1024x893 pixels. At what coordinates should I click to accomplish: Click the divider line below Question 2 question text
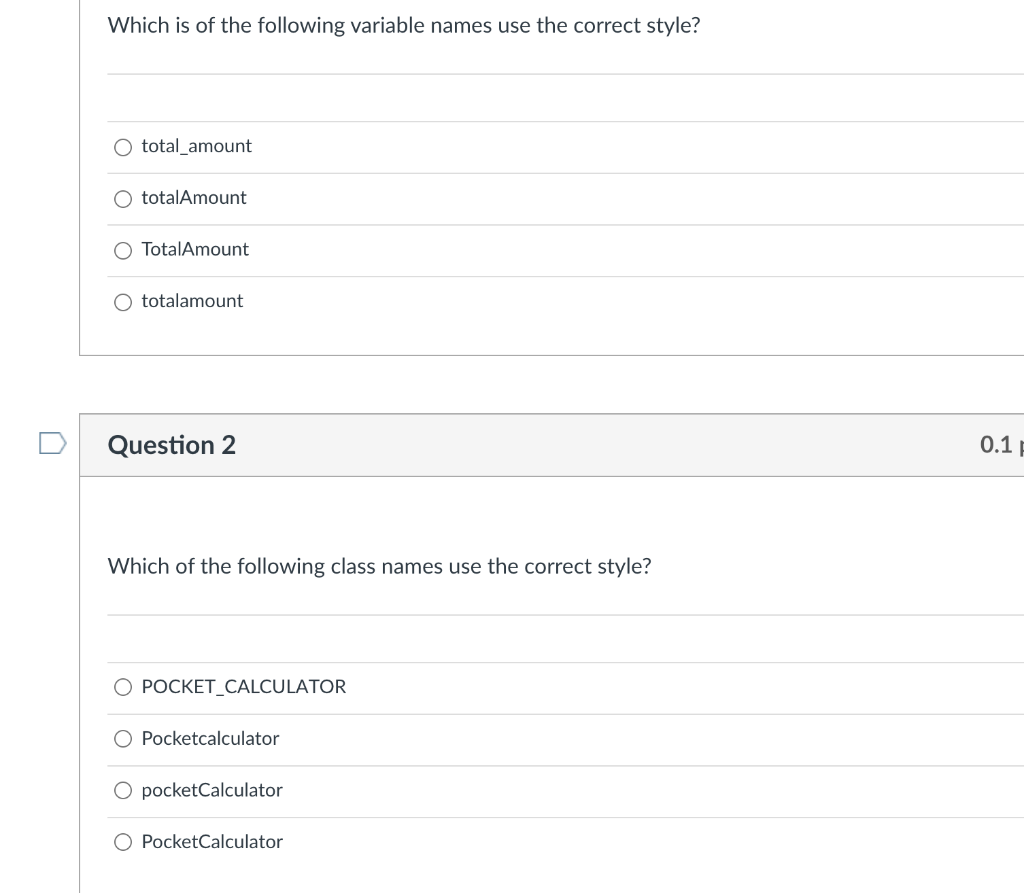pyautogui.click(x=560, y=612)
